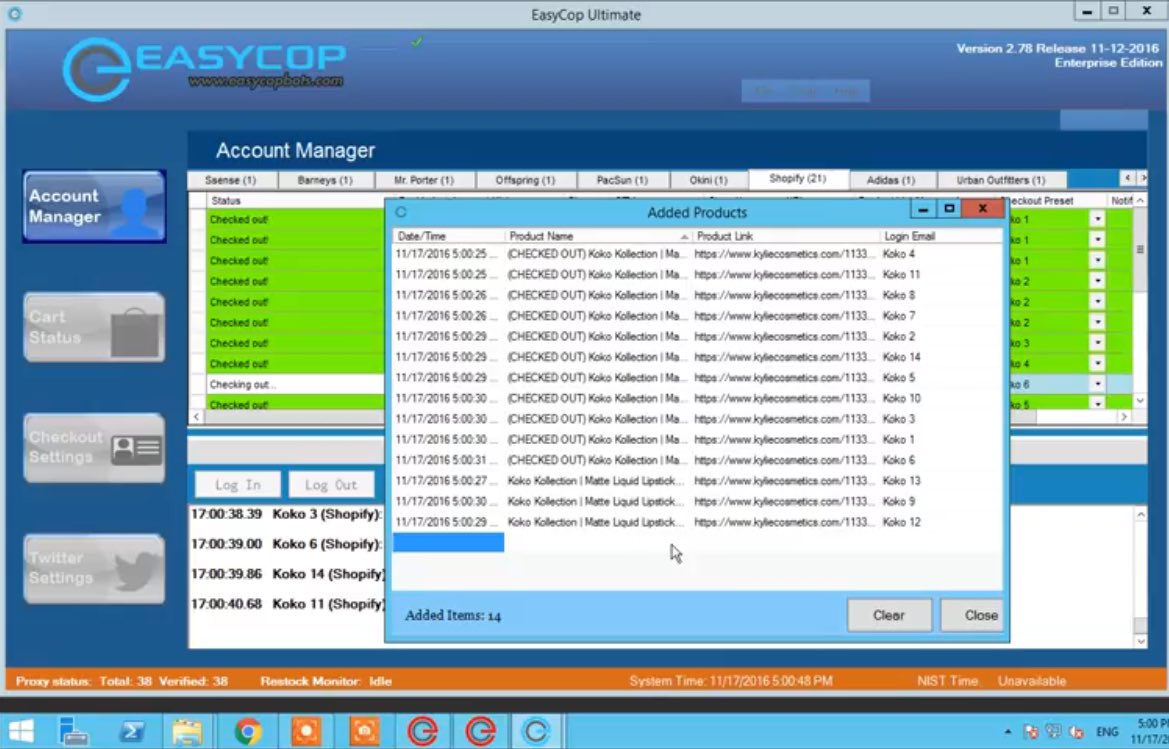Open the Cart Status sidebar panel
This screenshot has height=749, width=1169.
pyautogui.click(x=95, y=327)
